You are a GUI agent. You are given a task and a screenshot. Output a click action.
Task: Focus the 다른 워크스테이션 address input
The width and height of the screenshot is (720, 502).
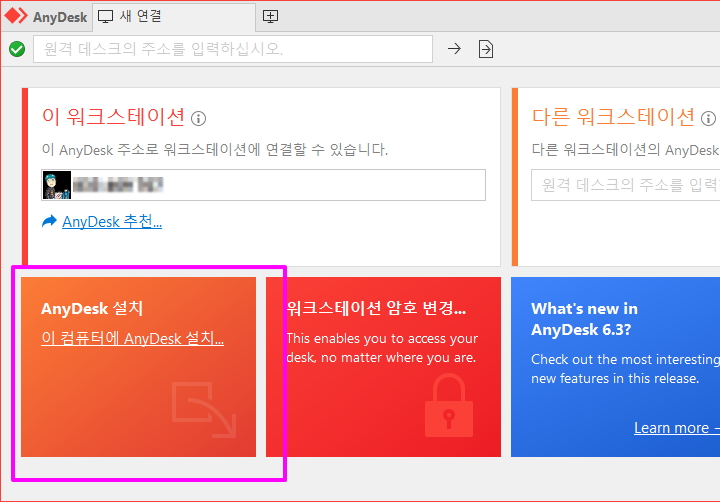coord(625,185)
